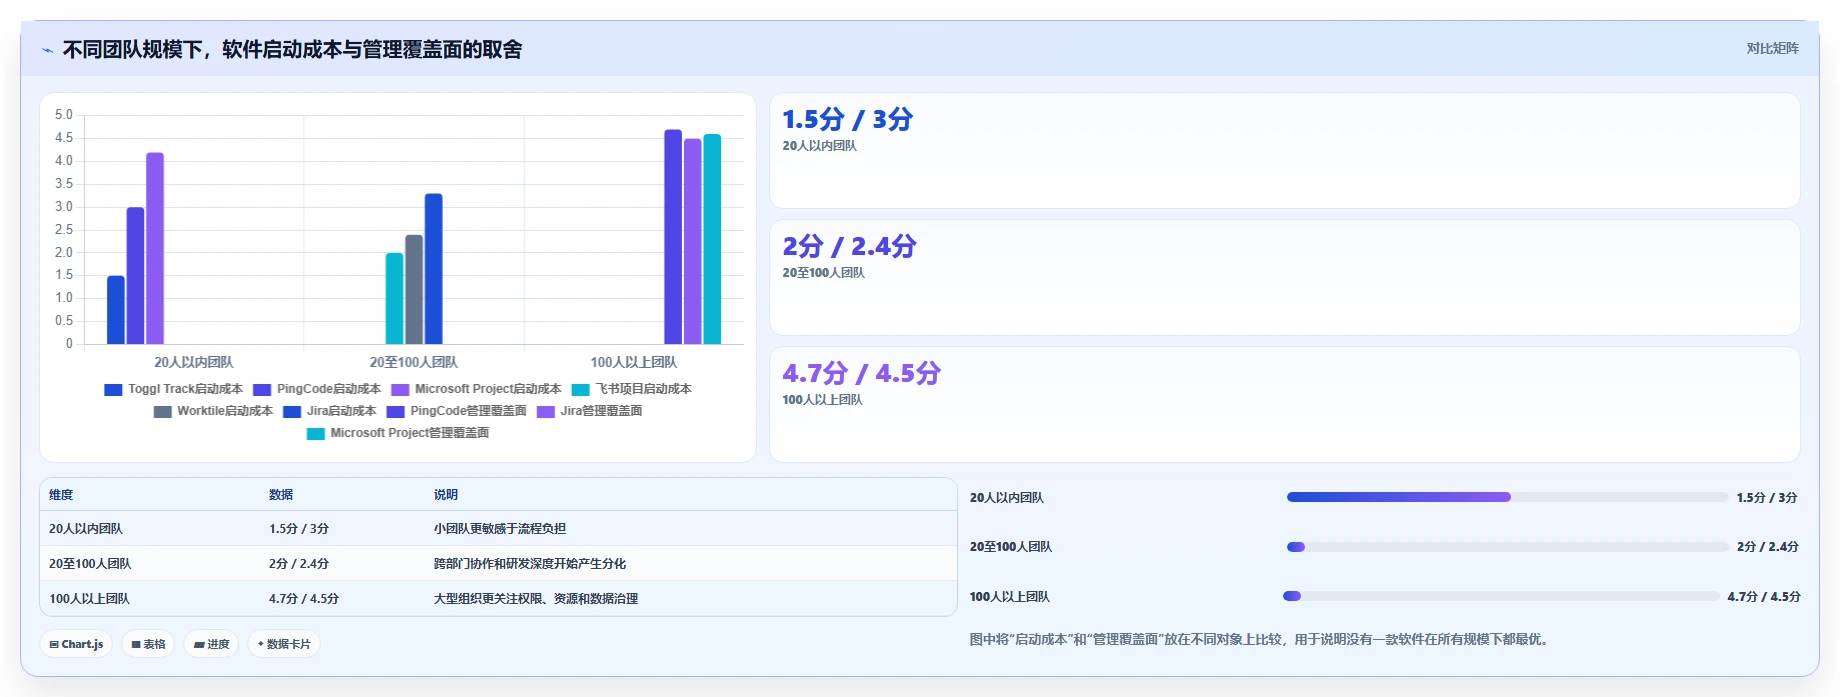
Task: Click the 2分 / 2.4分 value right of progress bar
Action: pos(1768,547)
